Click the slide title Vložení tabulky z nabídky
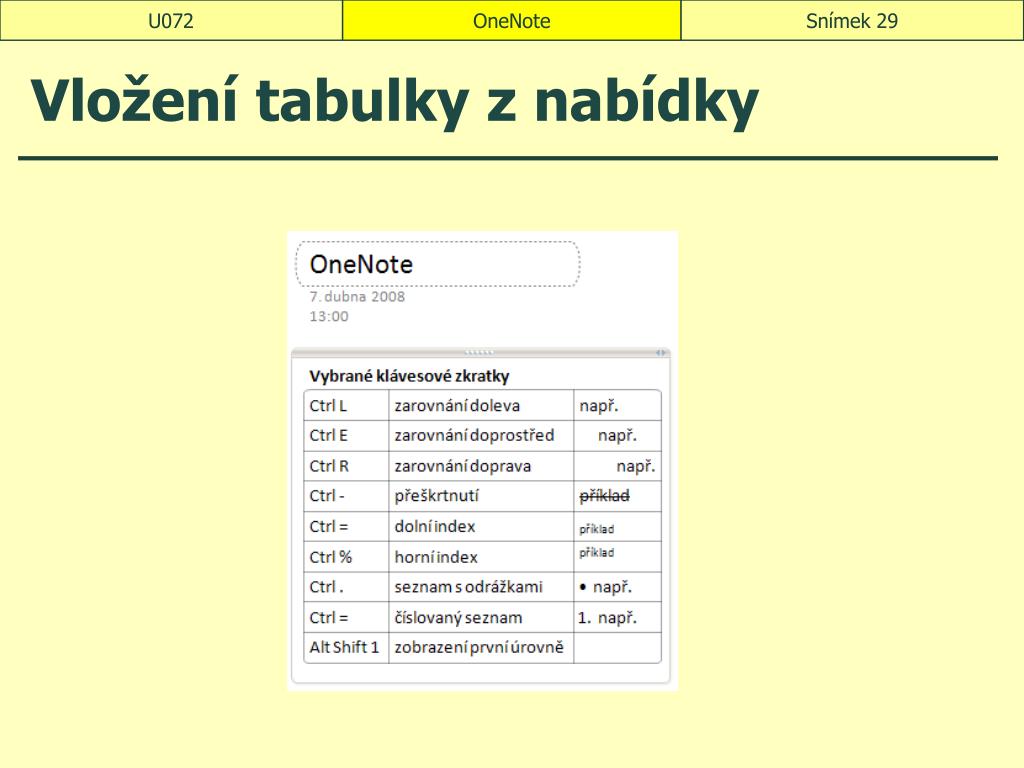Screen dimensions: 1024x768 tap(394, 101)
